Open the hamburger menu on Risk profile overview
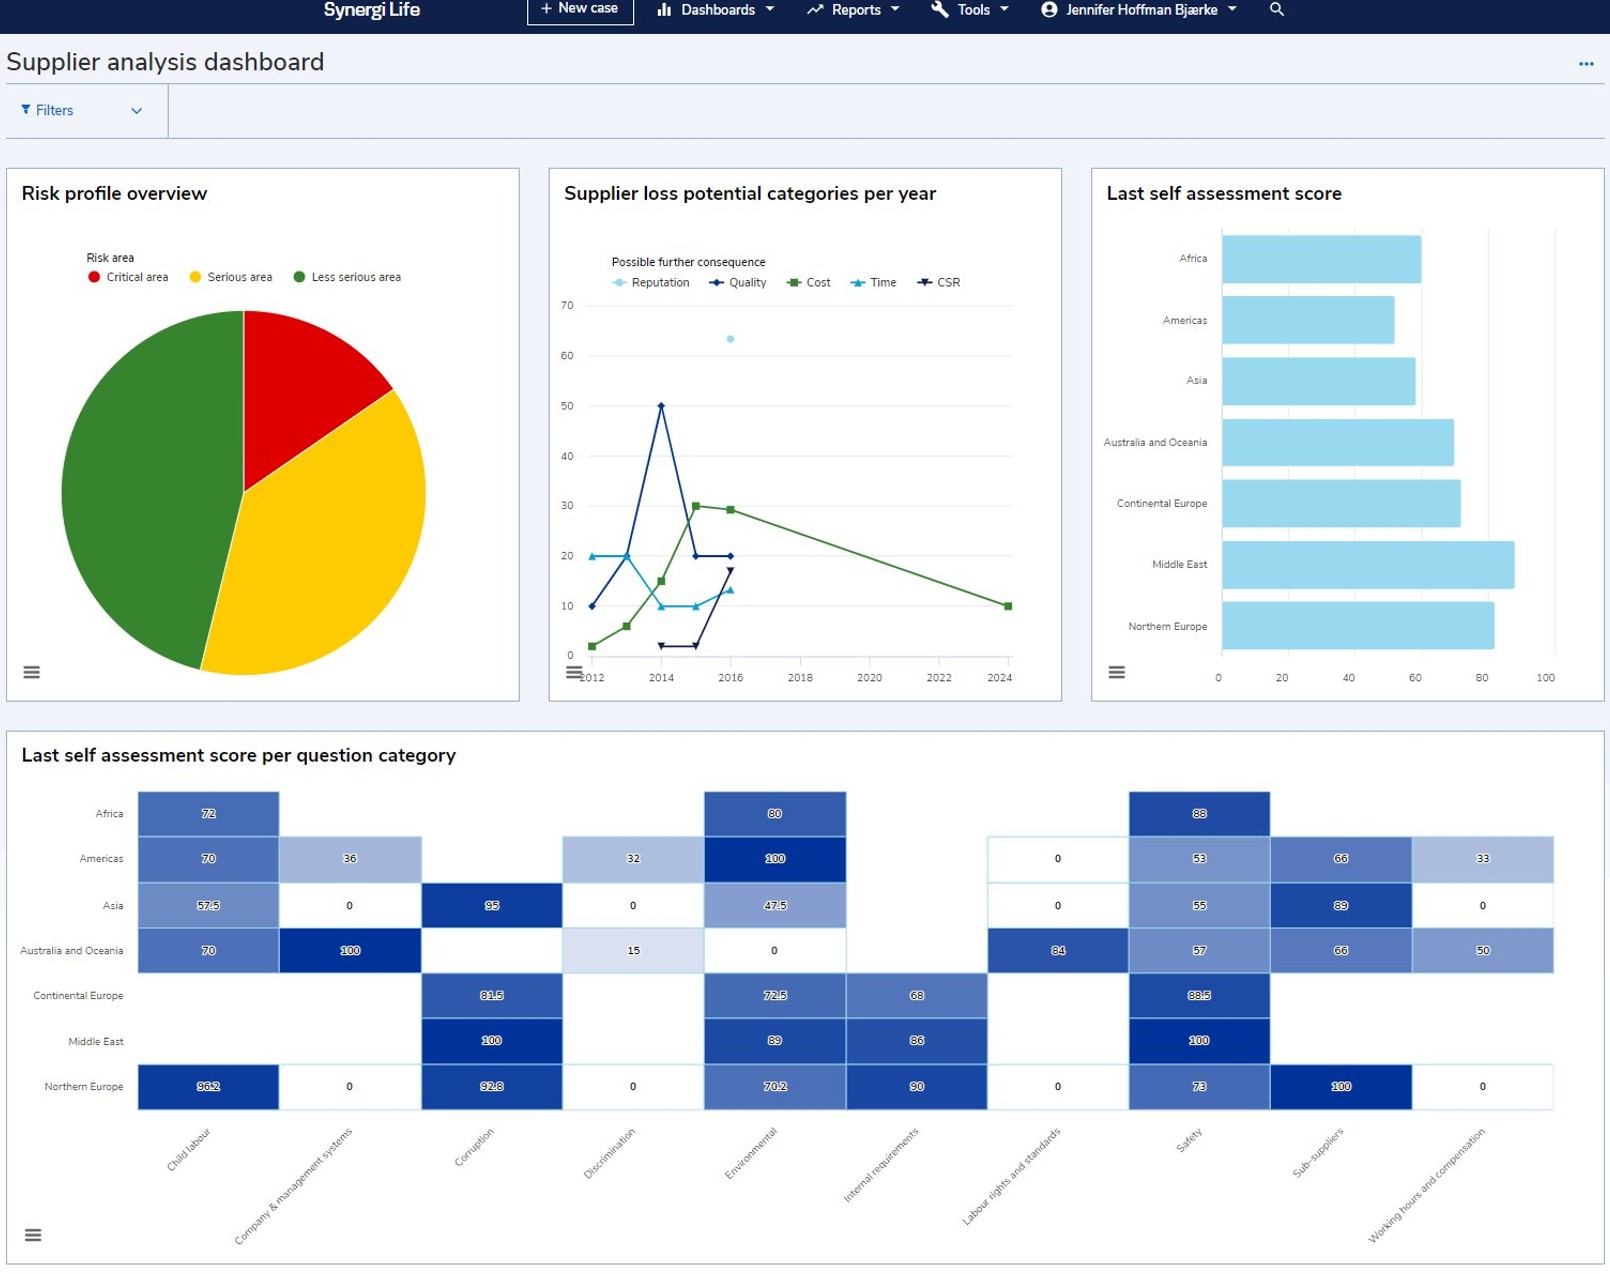The width and height of the screenshot is (1610, 1274). (33, 672)
